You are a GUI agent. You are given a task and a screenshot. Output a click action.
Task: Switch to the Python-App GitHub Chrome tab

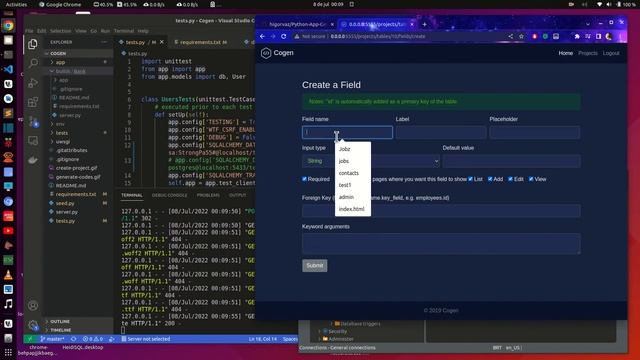tap(298, 24)
